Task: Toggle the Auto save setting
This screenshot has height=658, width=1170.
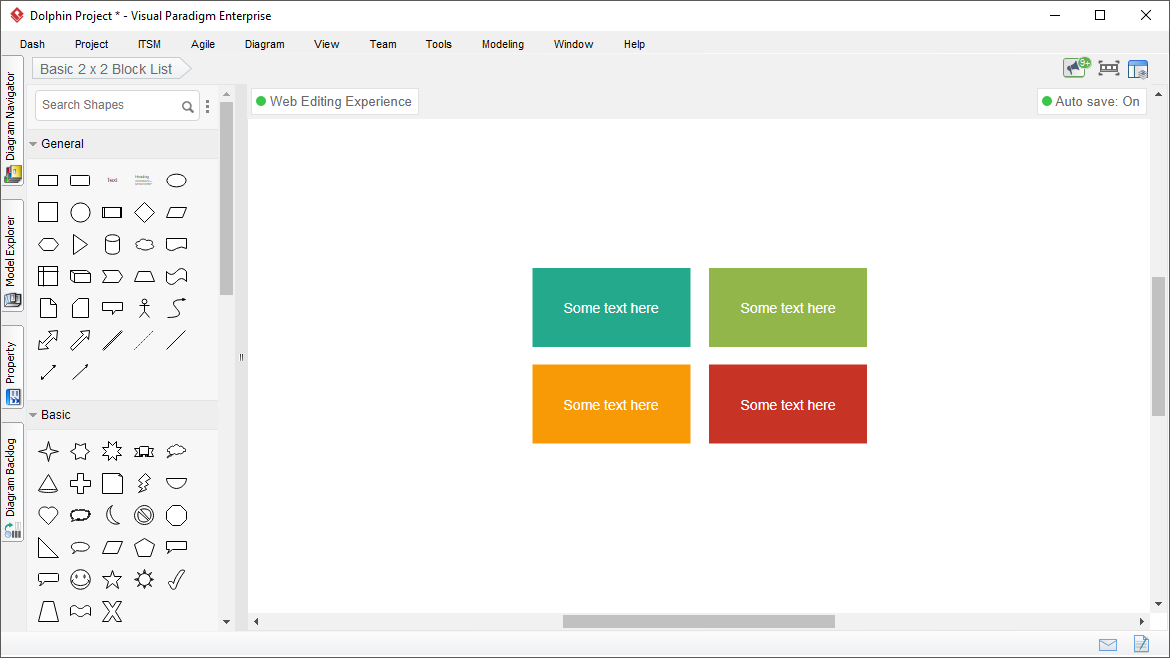Action: click(1091, 102)
